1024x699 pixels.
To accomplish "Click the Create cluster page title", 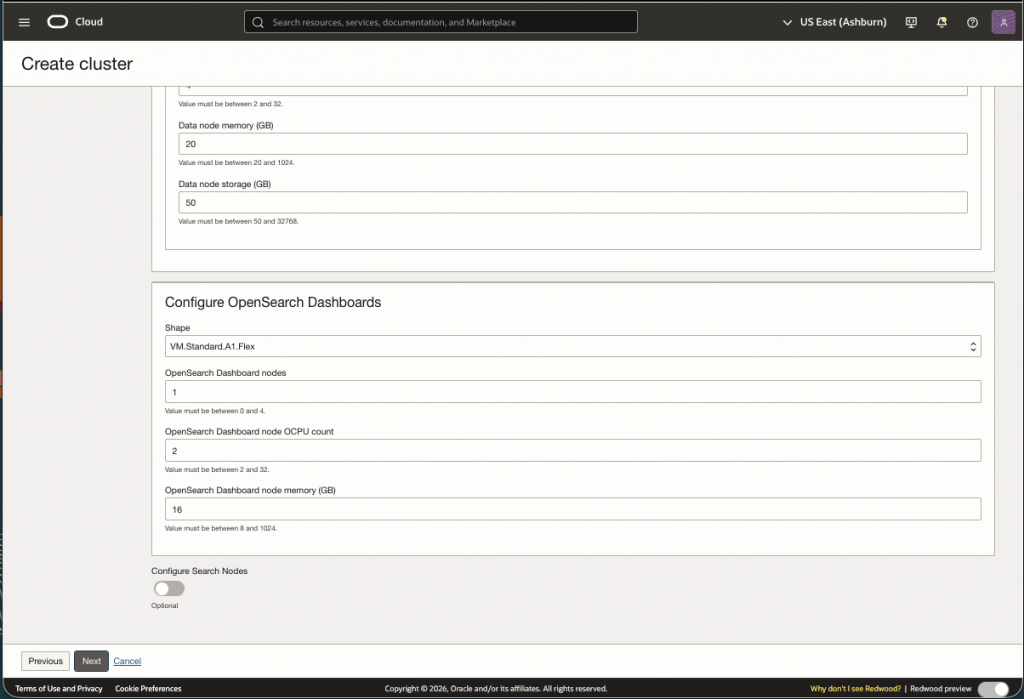I will [x=77, y=63].
